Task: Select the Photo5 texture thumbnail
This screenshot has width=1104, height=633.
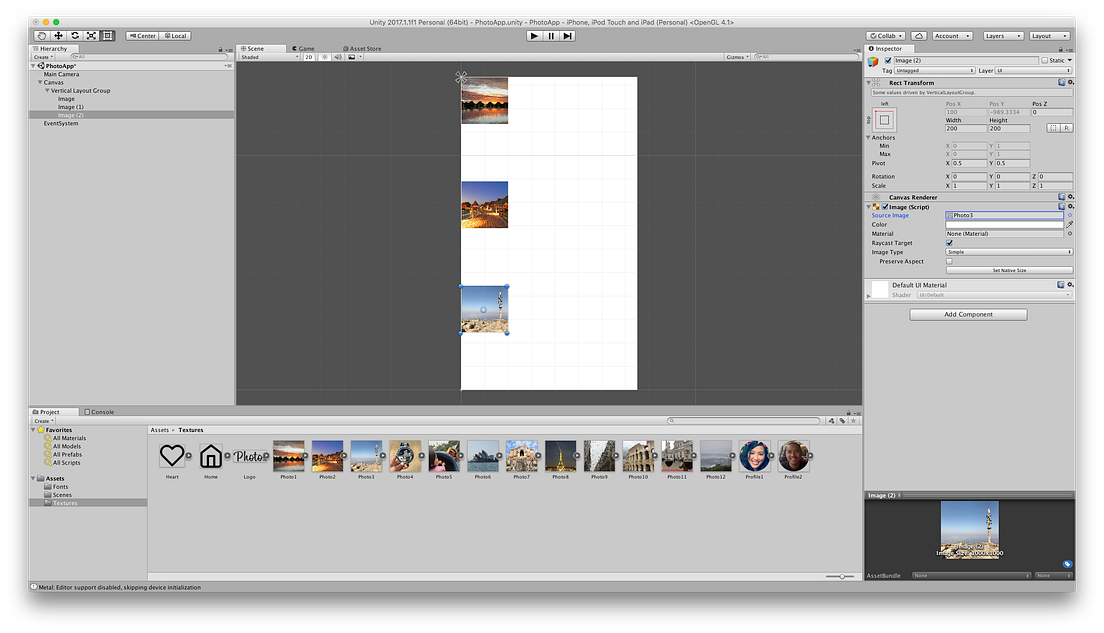Action: (x=444, y=455)
